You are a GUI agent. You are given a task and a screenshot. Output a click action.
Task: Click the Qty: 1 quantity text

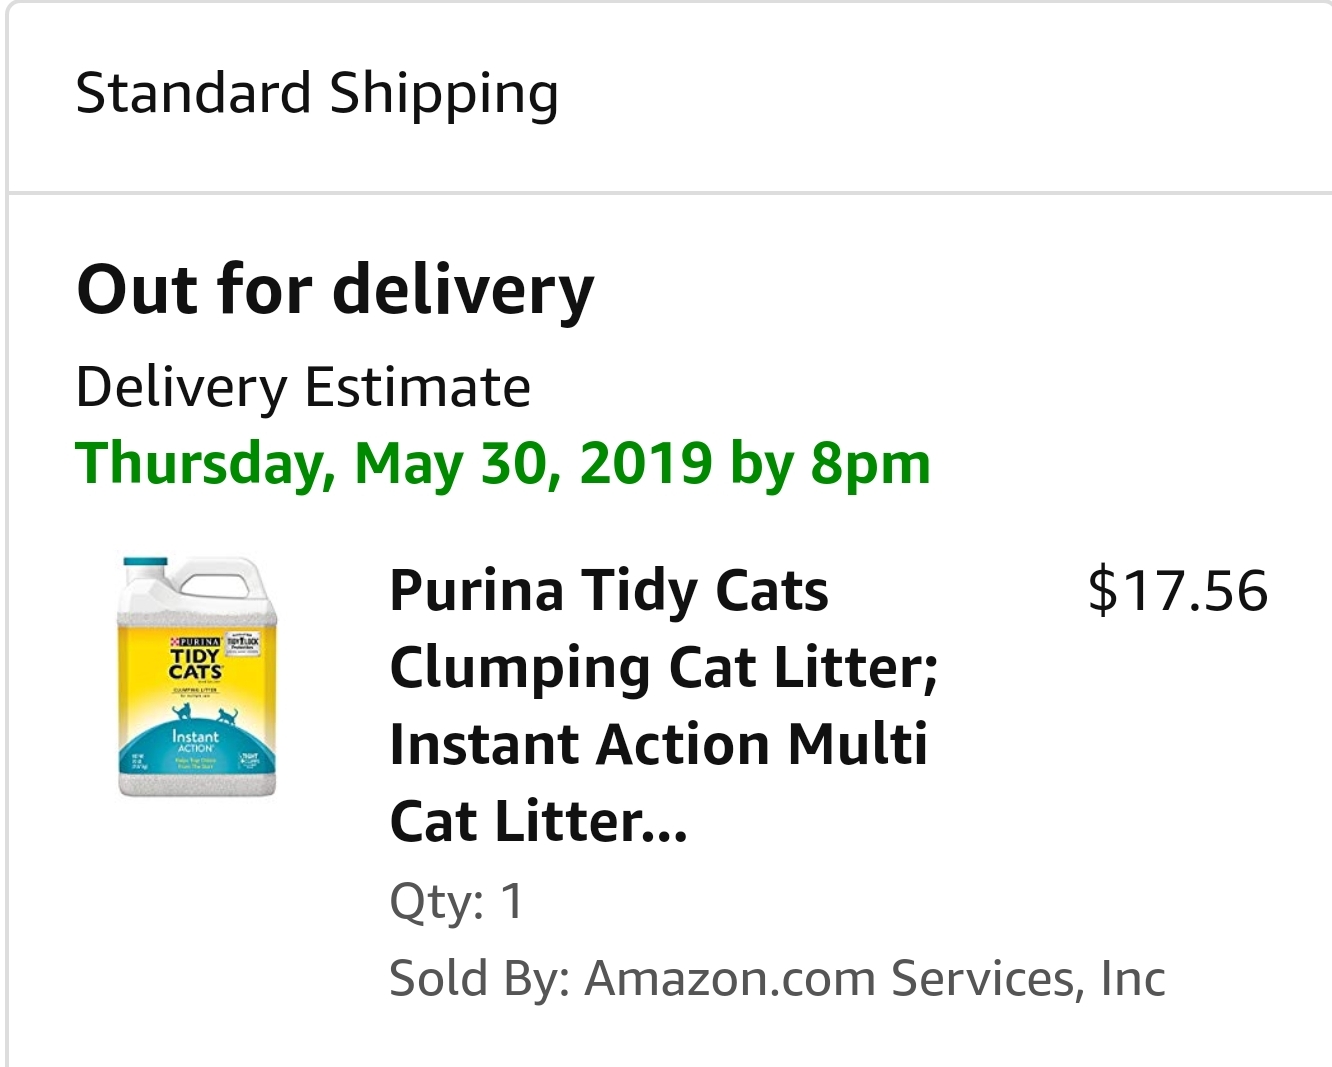(456, 900)
